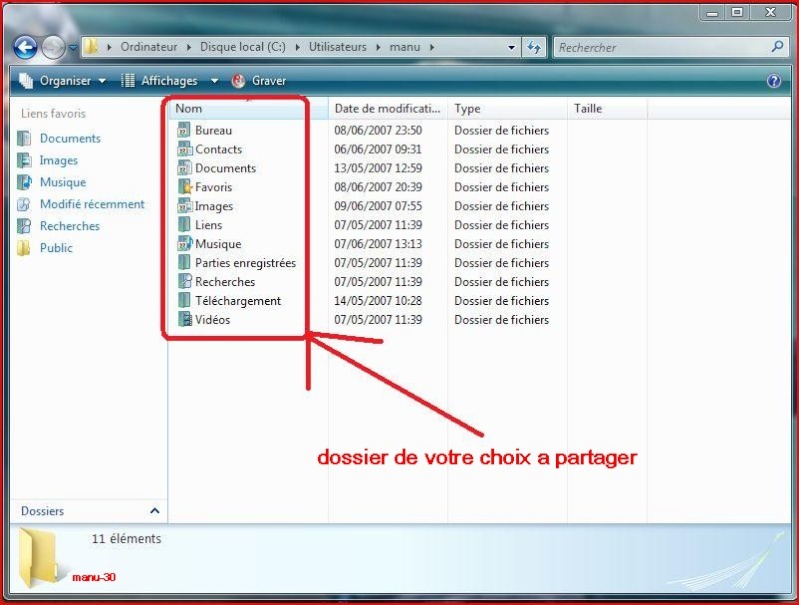Sort by the Nom column header
799x605 pixels.
[x=249, y=109]
